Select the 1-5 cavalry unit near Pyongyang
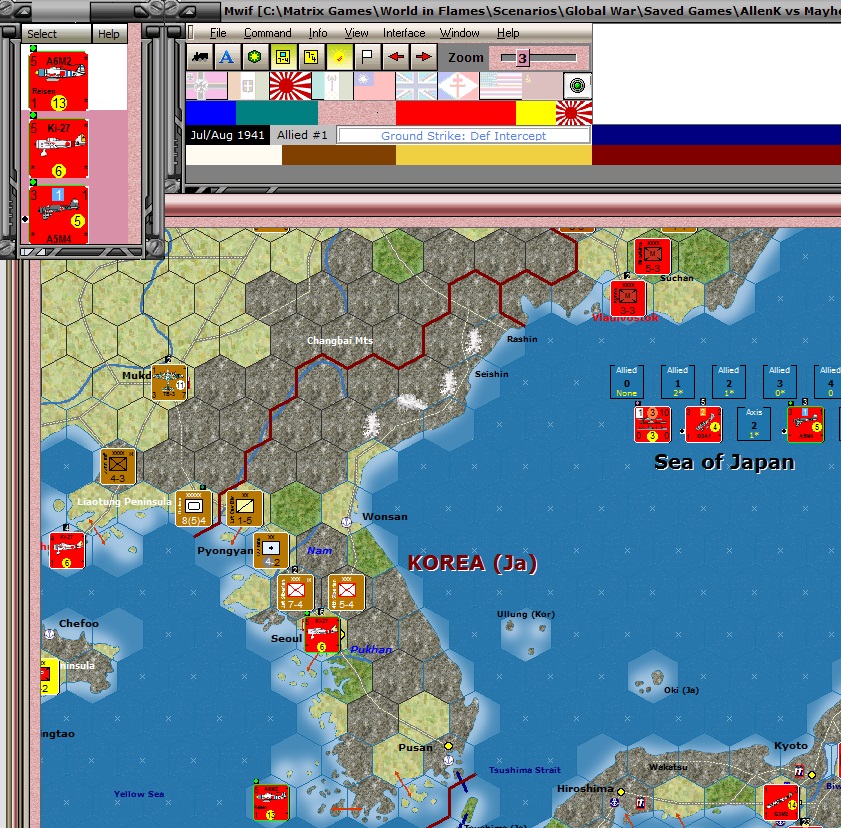The image size is (841, 828). coord(245,508)
